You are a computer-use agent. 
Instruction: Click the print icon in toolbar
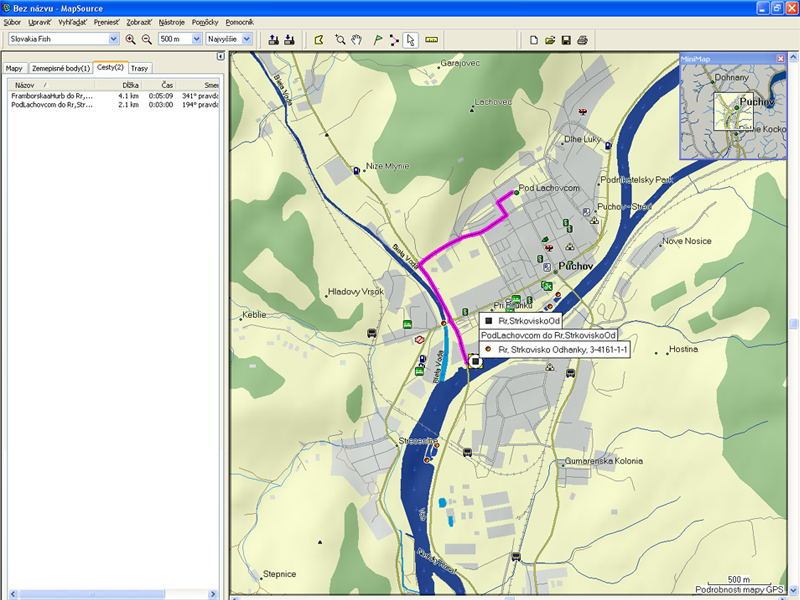(582, 39)
